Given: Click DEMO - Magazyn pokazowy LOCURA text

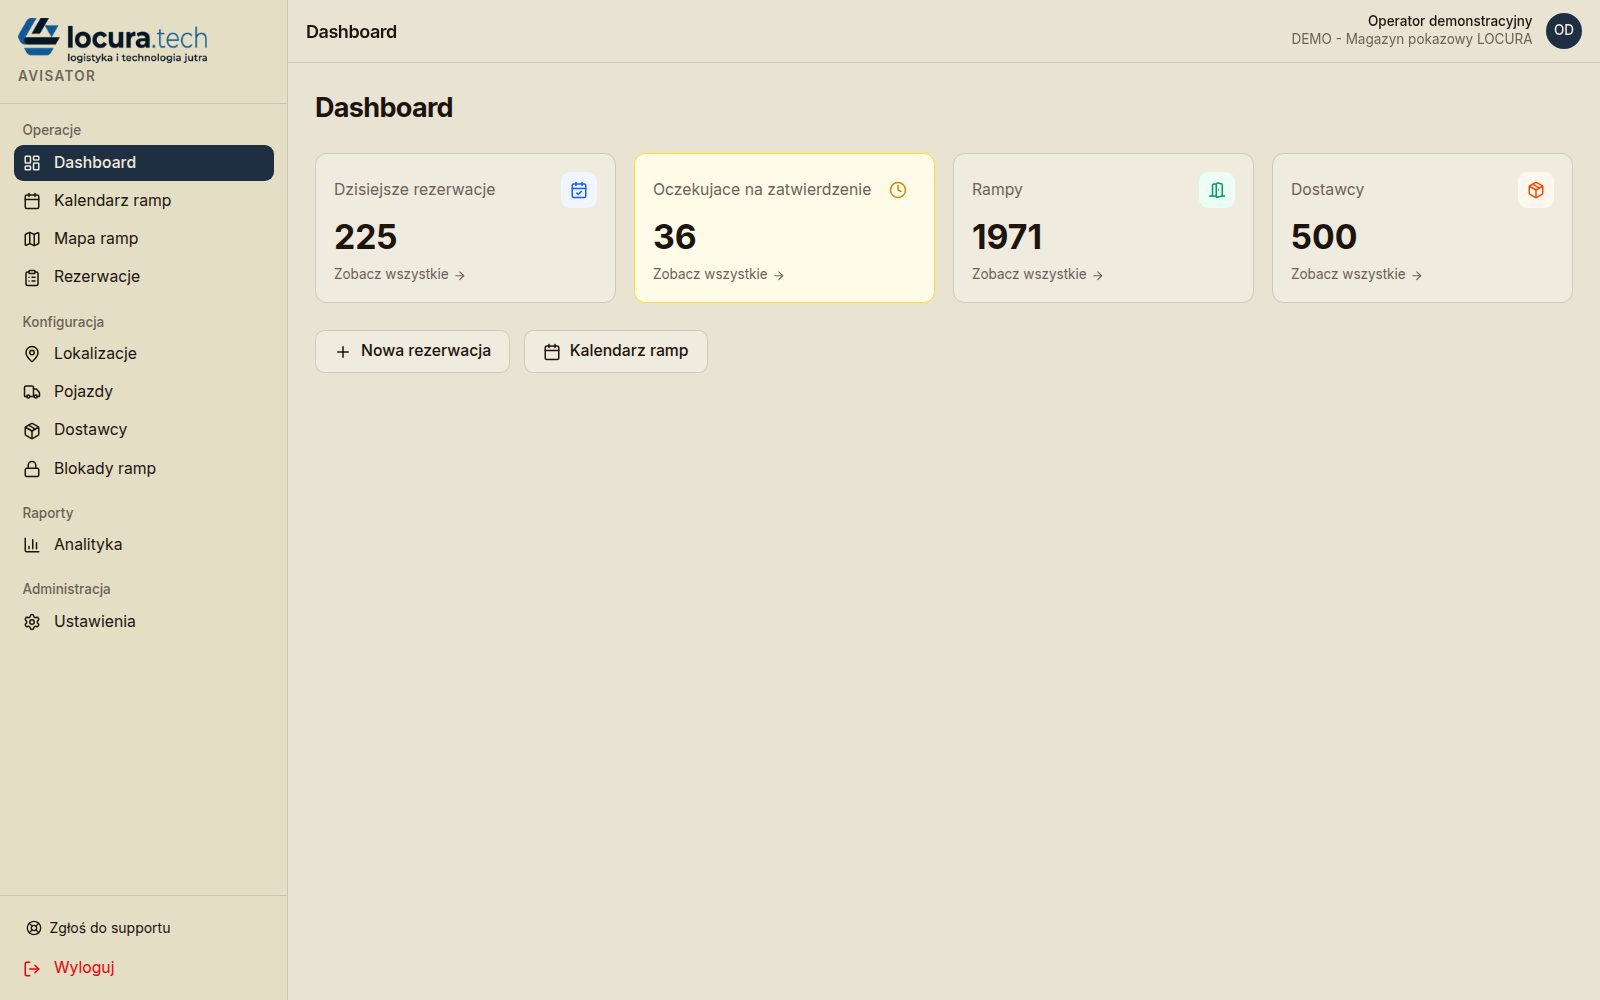Looking at the screenshot, I should (1411, 39).
